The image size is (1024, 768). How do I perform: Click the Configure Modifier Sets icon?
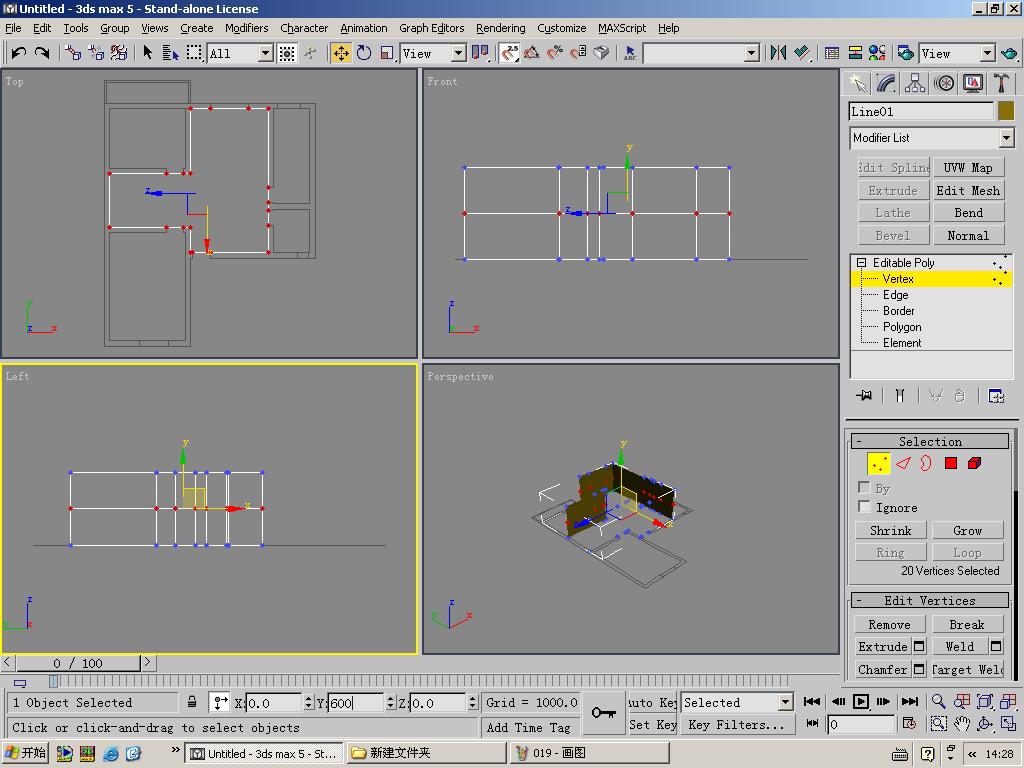click(x=996, y=395)
